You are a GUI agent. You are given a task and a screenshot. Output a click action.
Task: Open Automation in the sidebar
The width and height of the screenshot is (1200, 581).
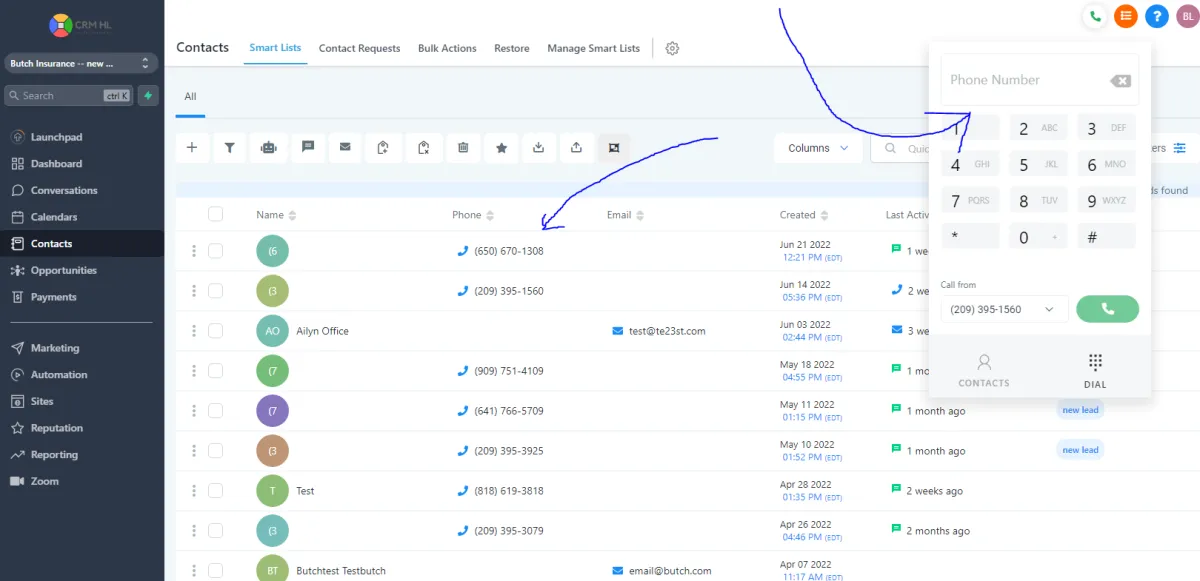(59, 375)
